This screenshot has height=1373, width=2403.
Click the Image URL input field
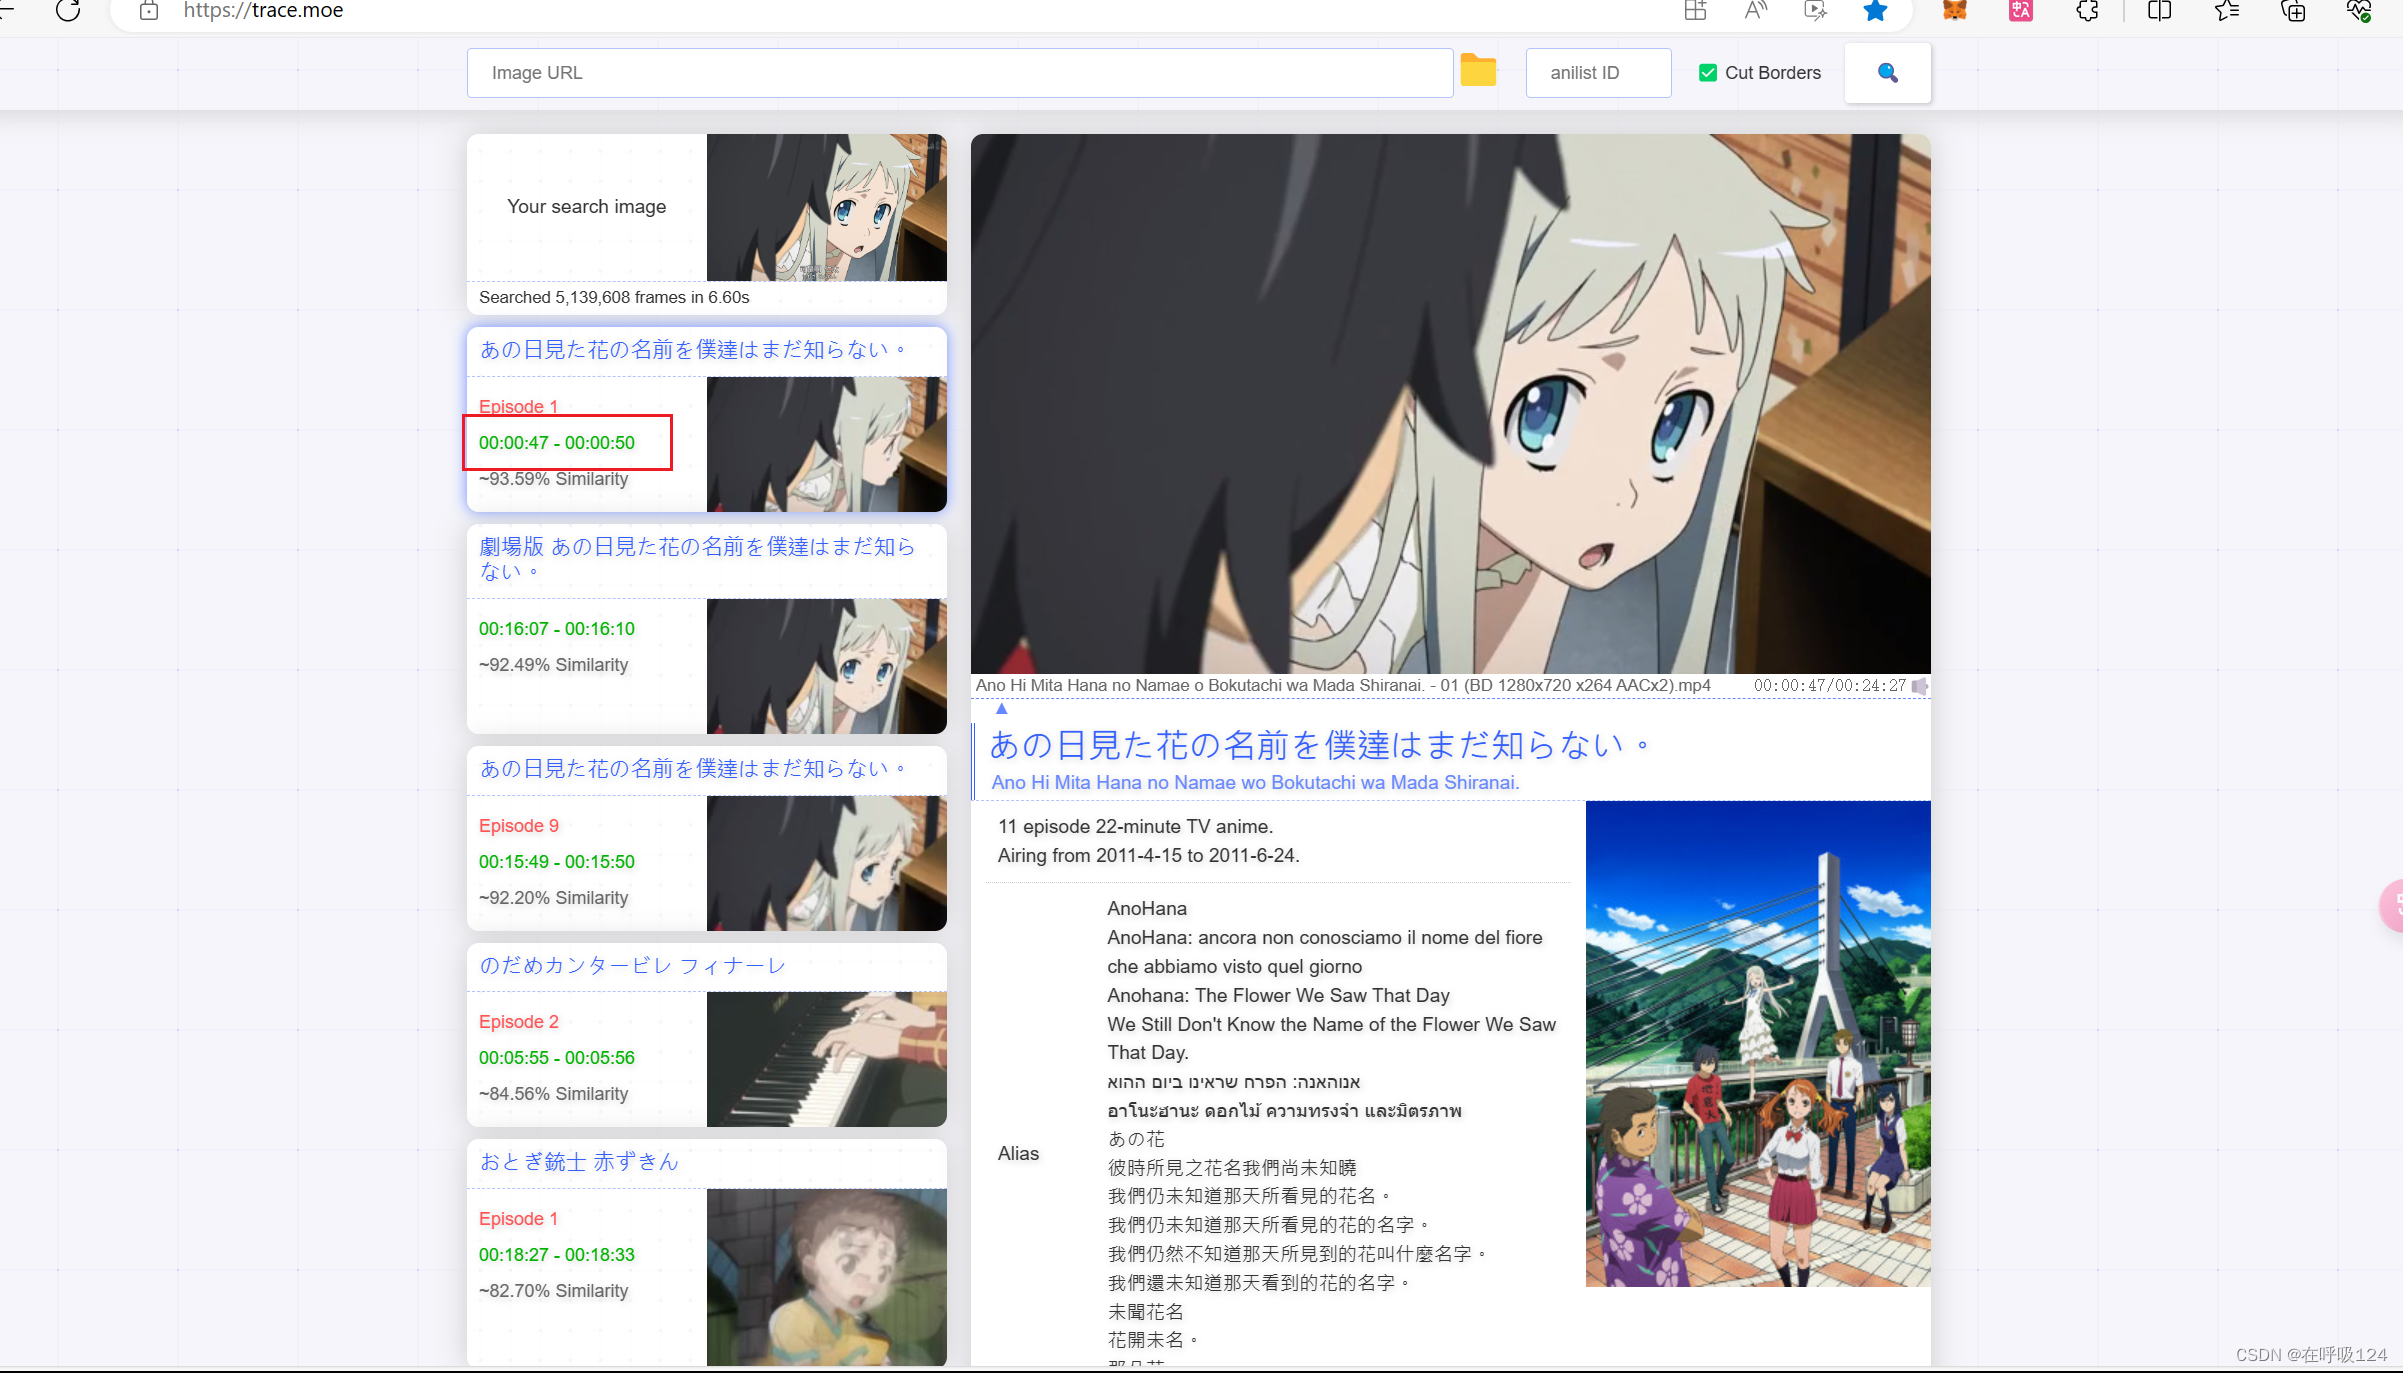[x=959, y=73]
